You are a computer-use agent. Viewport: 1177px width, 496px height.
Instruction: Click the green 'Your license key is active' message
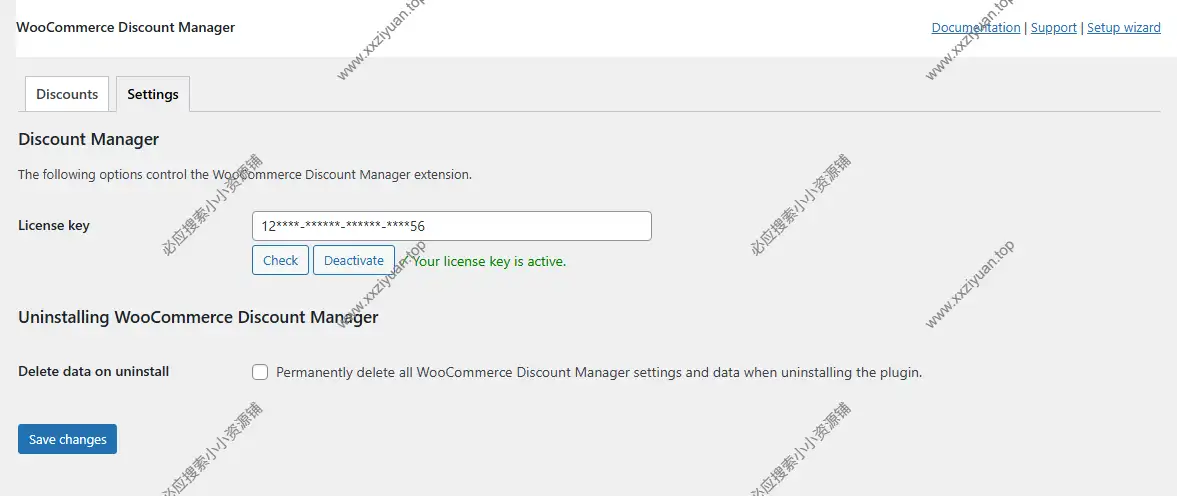click(x=490, y=262)
